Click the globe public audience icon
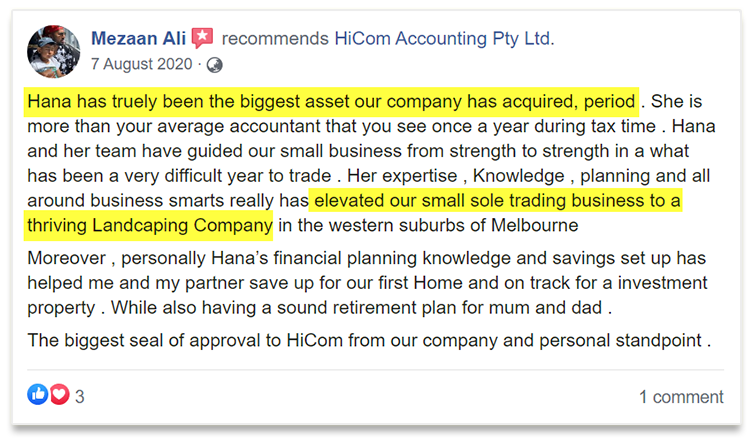The width and height of the screenshot is (750, 442). (x=214, y=66)
